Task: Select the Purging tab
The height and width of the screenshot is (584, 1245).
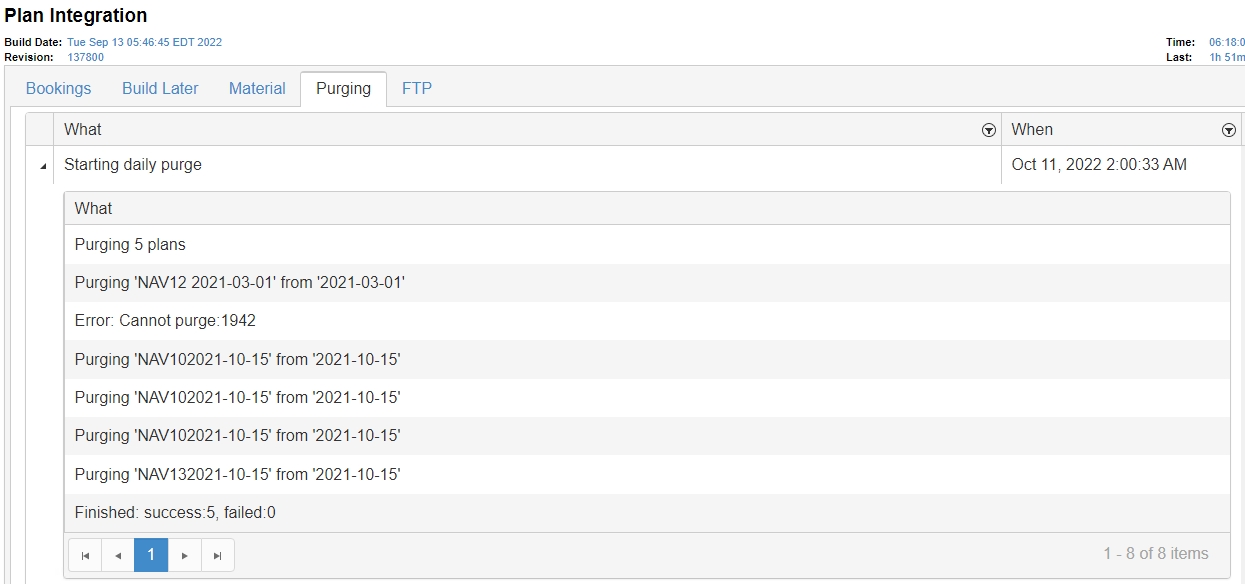Action: 343,89
